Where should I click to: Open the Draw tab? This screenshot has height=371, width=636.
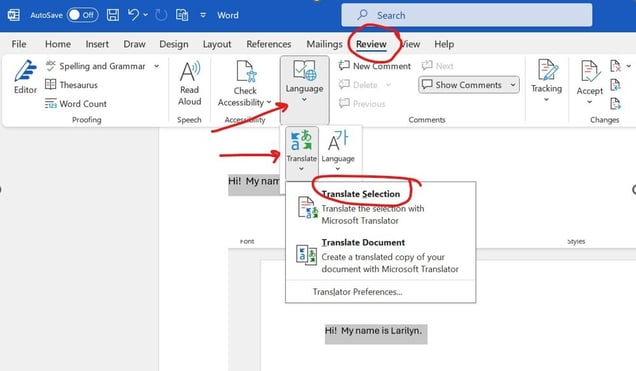click(134, 44)
